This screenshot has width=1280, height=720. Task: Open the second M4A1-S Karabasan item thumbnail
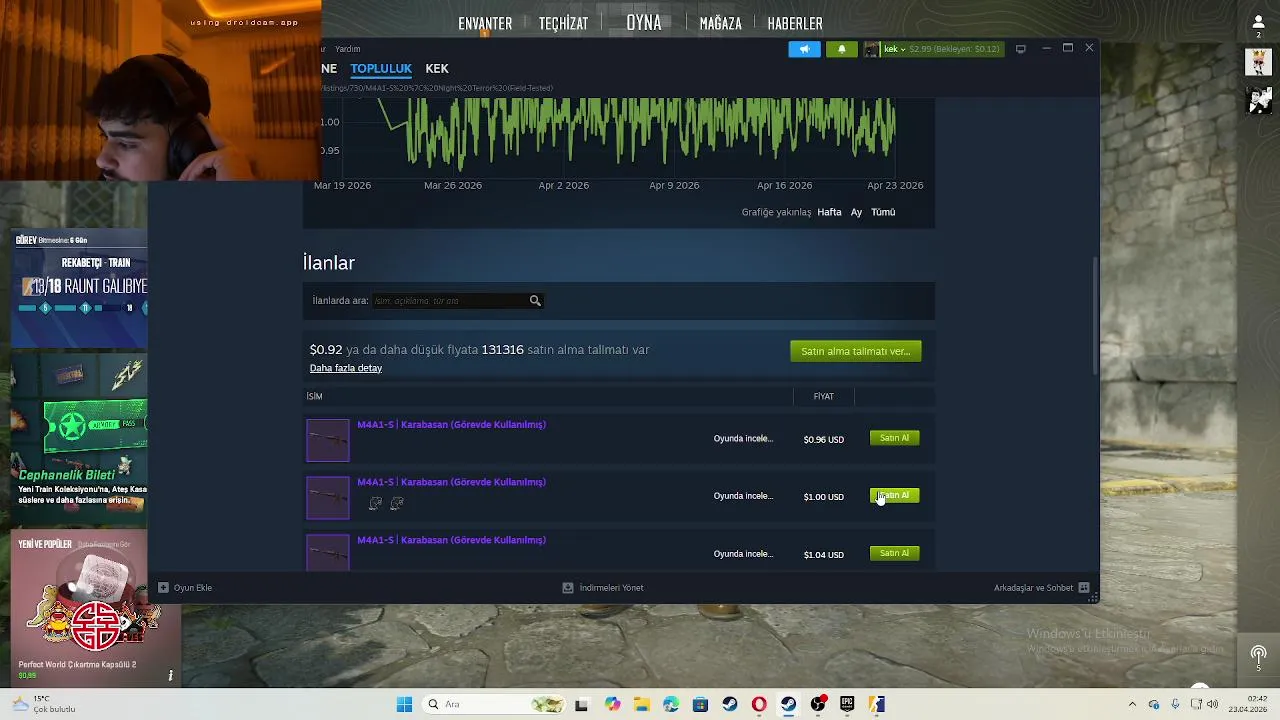[328, 498]
